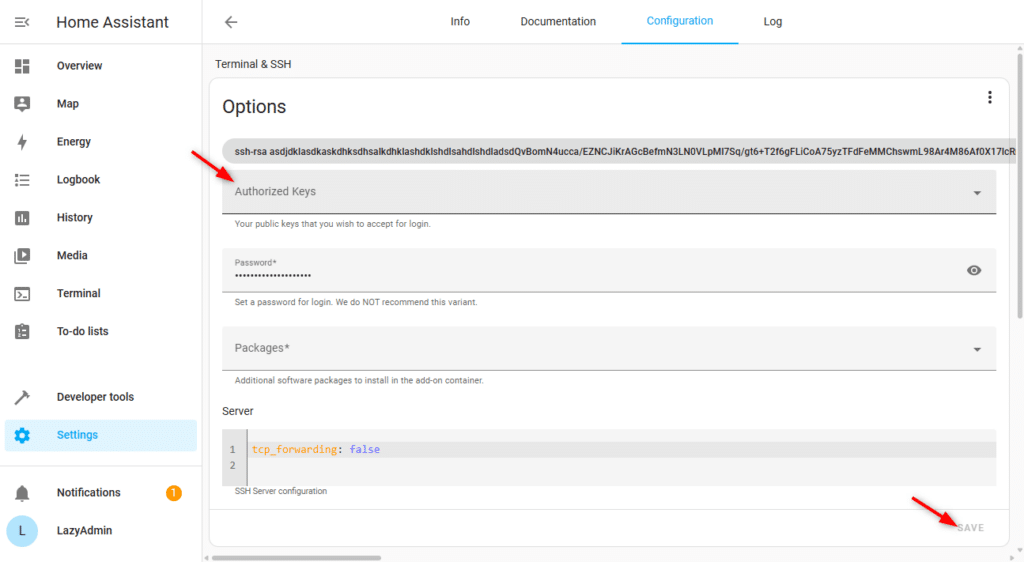Expand the Authorized Keys dropdown

point(976,193)
